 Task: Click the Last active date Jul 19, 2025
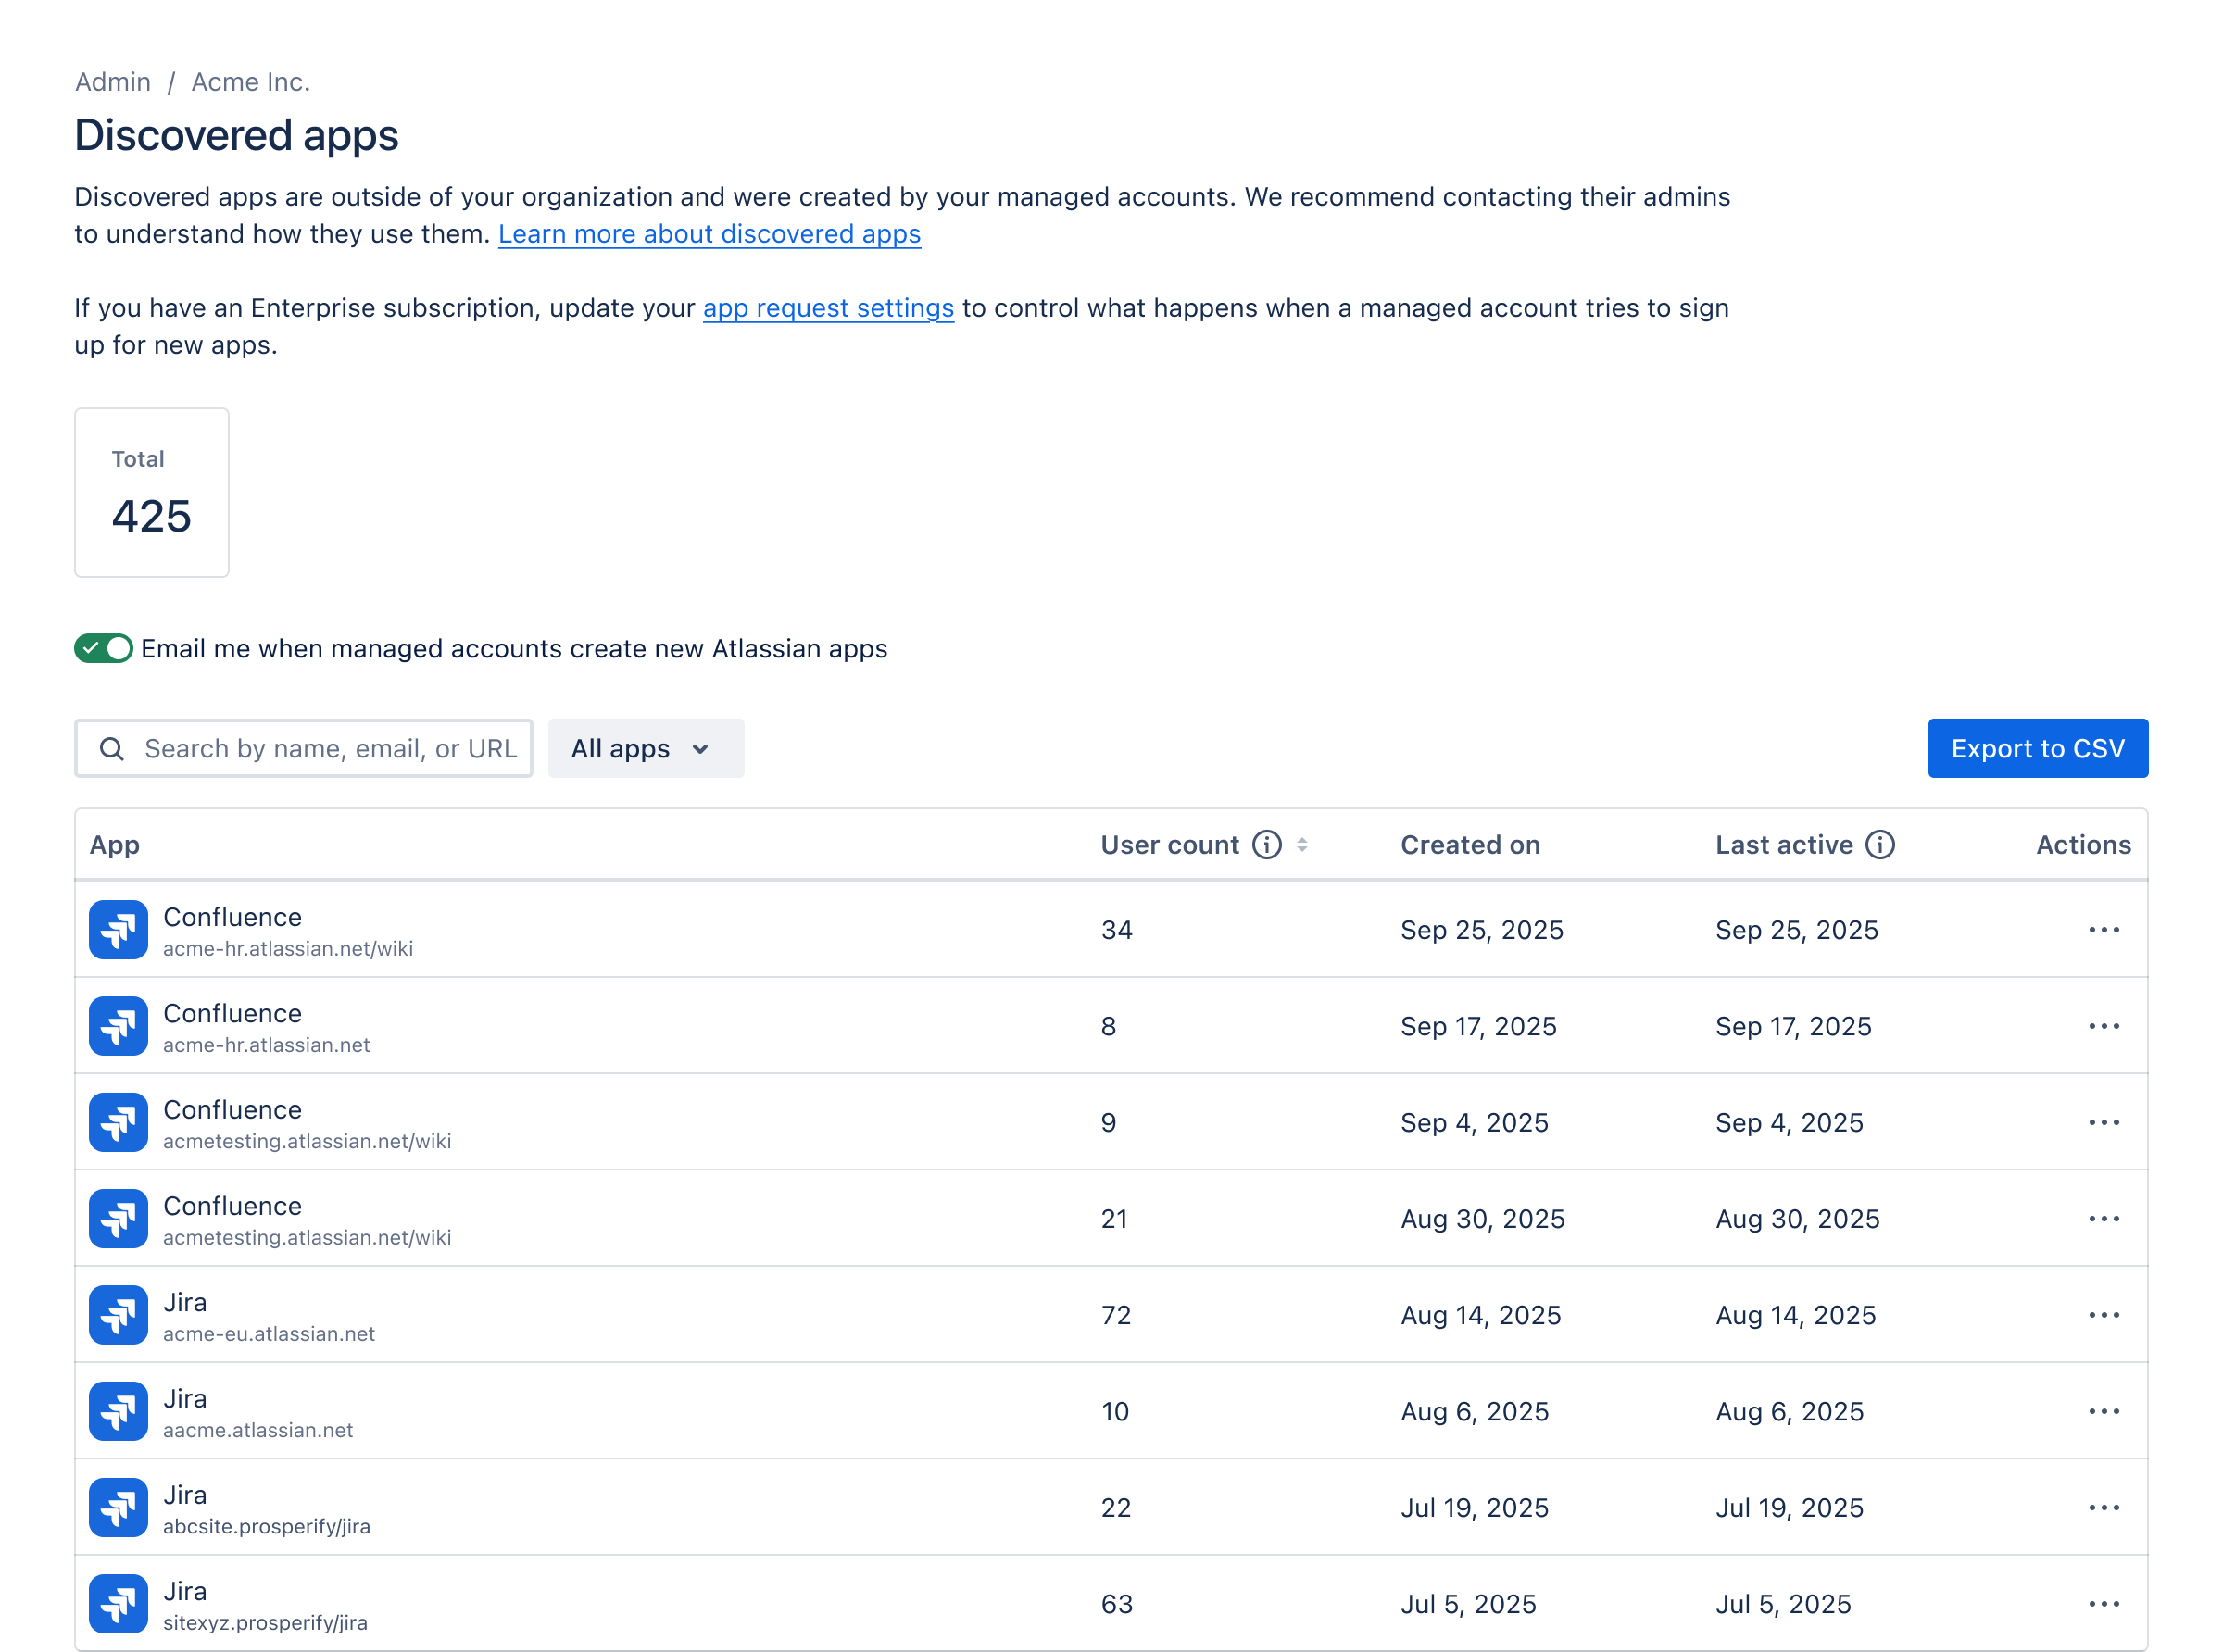pyautogui.click(x=1789, y=1508)
